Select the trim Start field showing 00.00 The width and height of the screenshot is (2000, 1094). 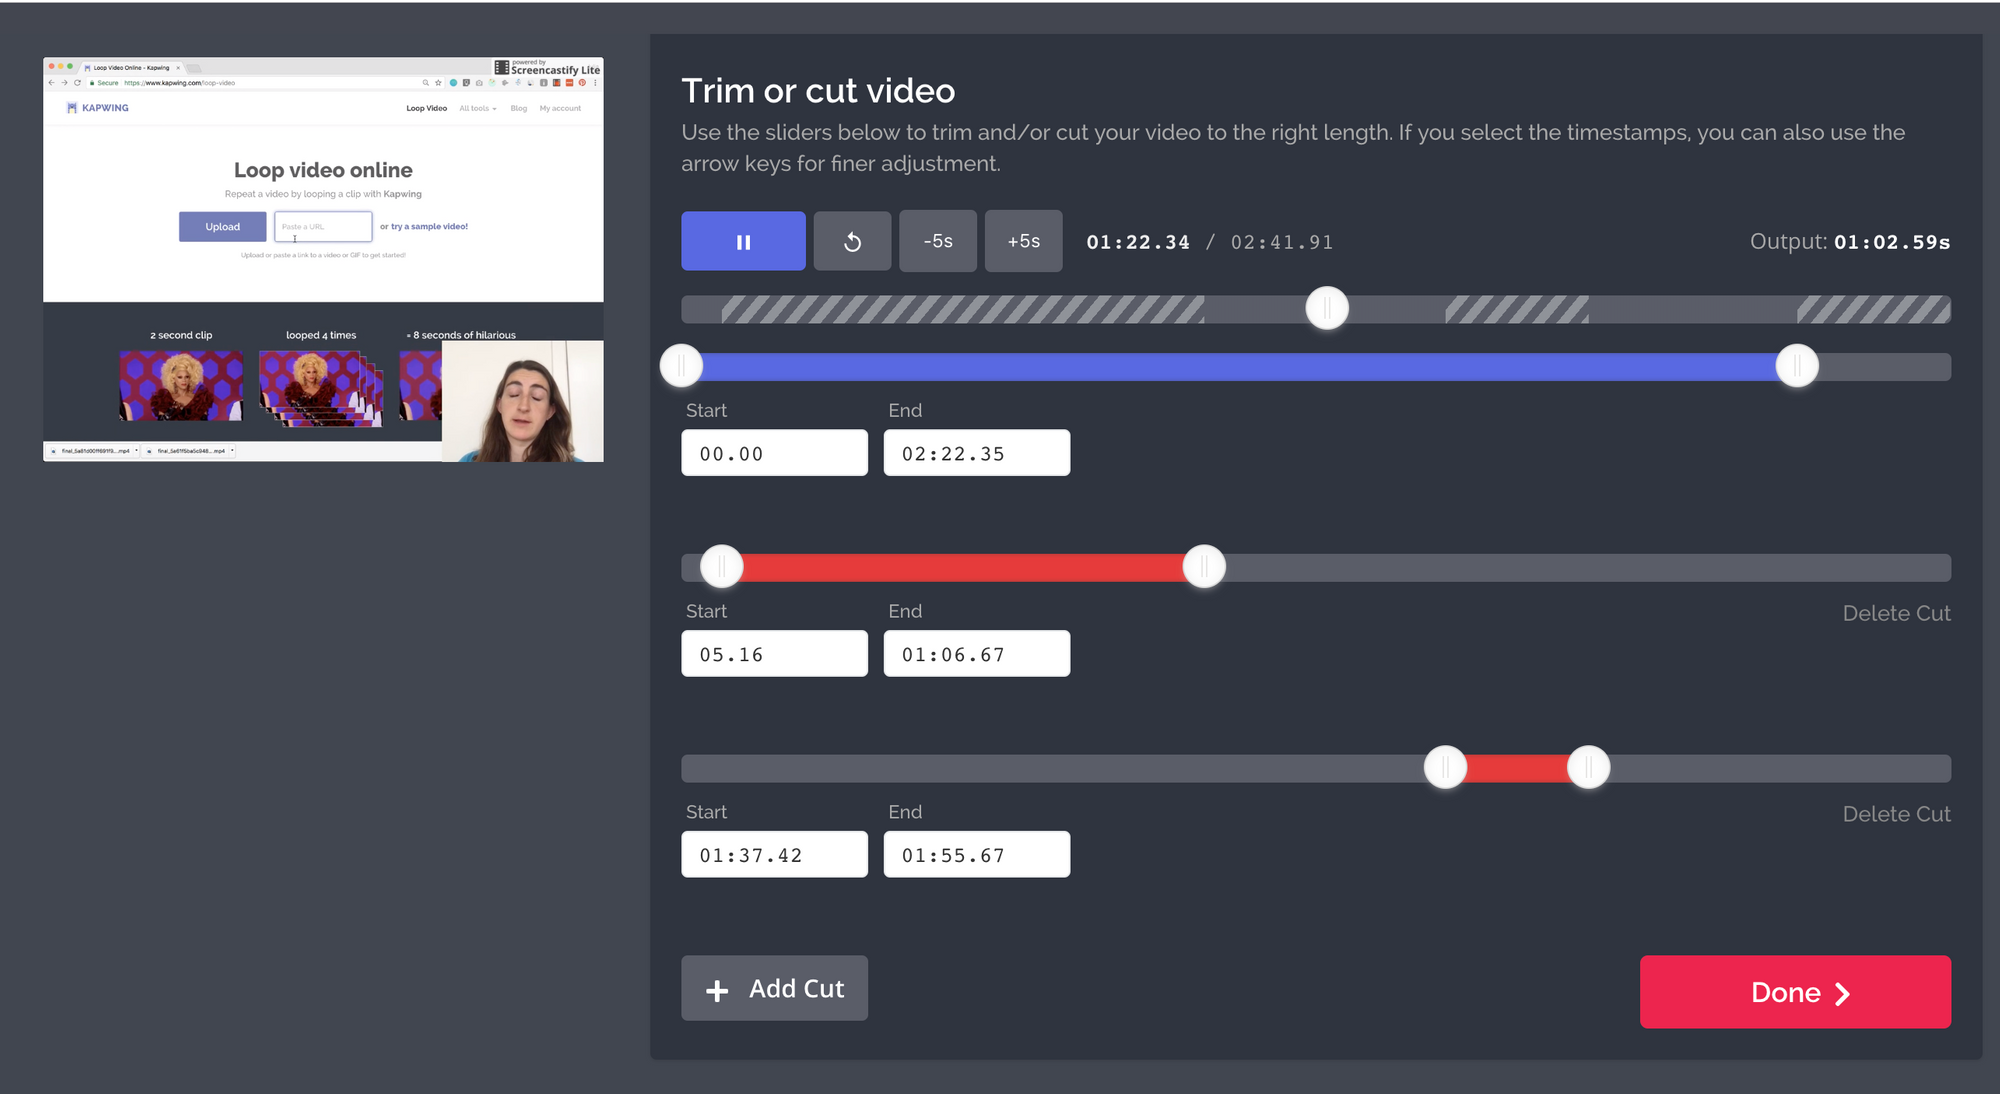(774, 453)
